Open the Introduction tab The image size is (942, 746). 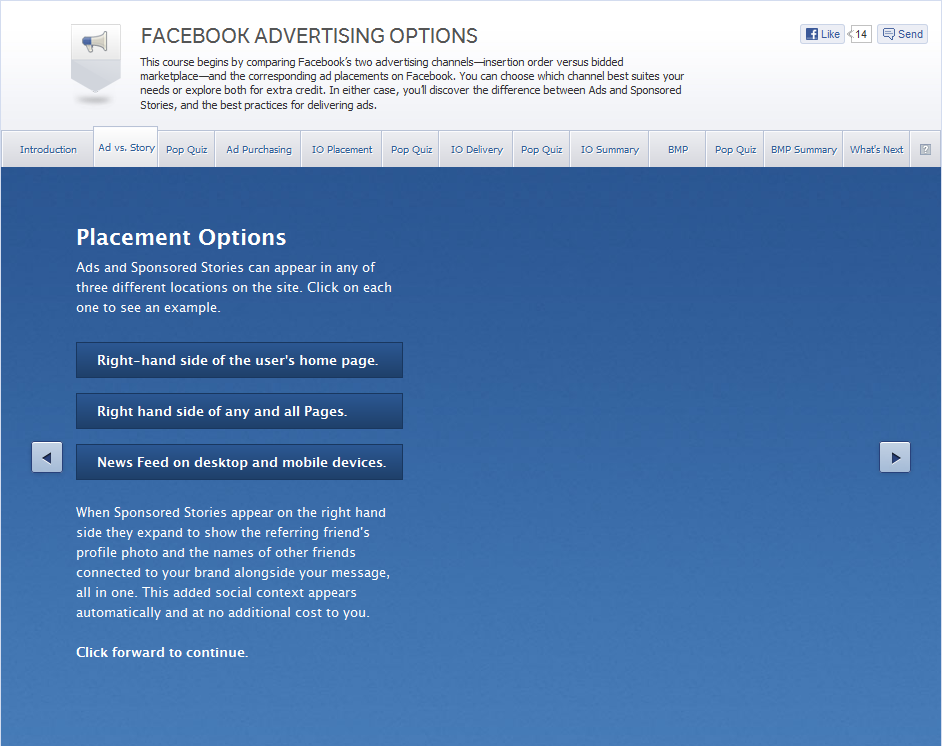pos(48,150)
